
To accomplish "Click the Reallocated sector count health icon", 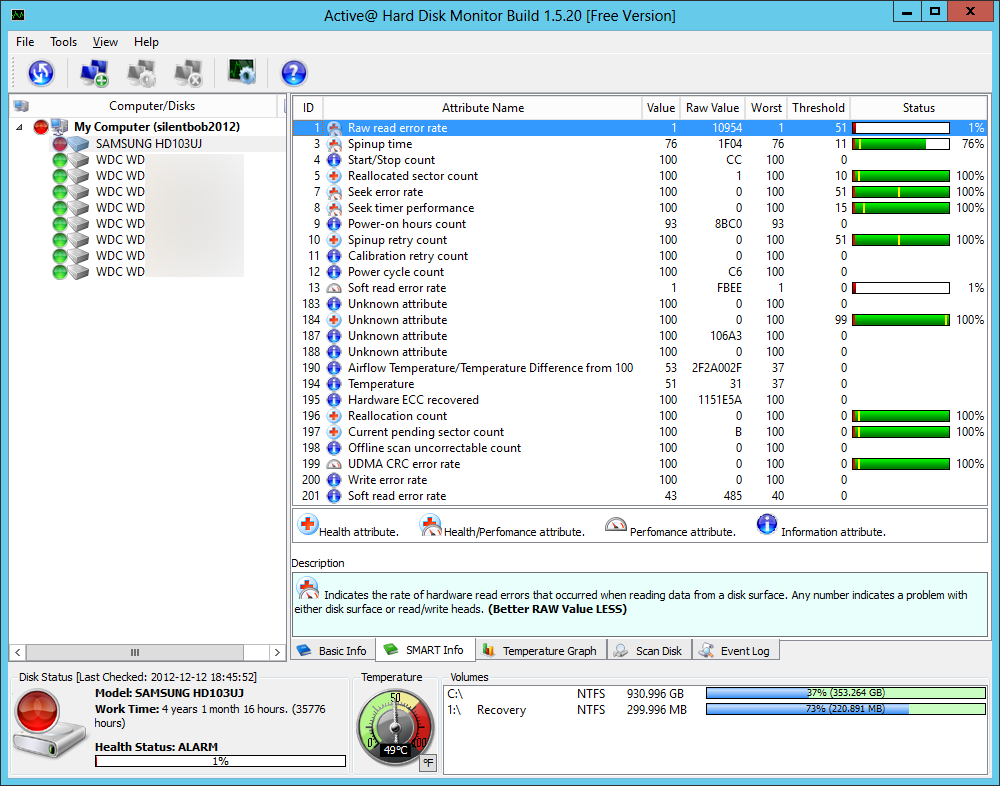I will coord(334,175).
